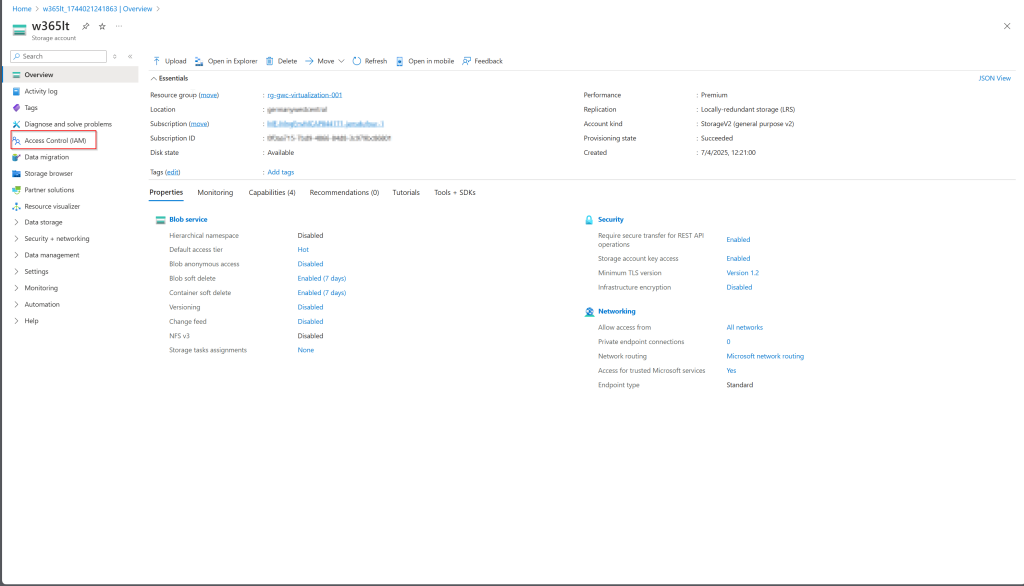Viewport: 1024px width, 586px height.
Task: Click the Access Control (IAM) icon
Action: (x=16, y=140)
